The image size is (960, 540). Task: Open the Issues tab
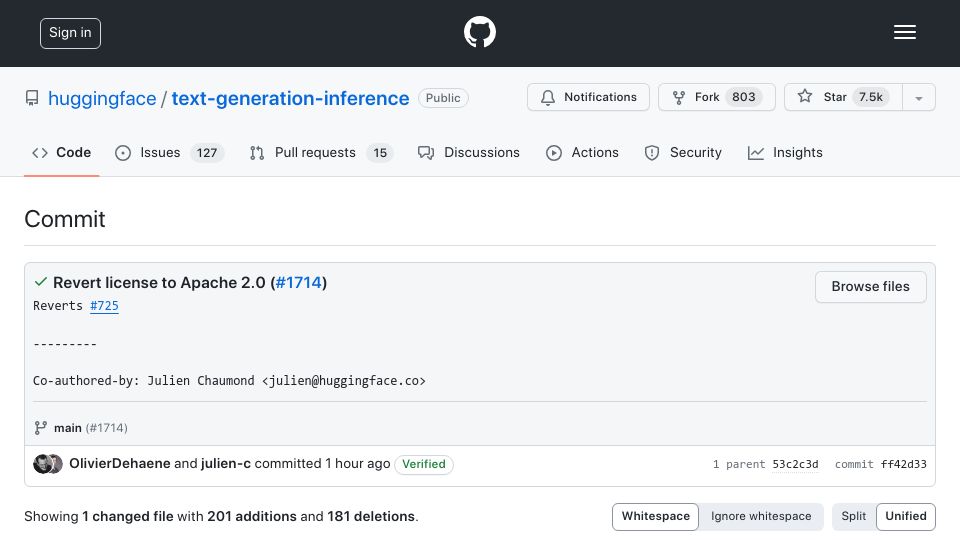pos(170,152)
